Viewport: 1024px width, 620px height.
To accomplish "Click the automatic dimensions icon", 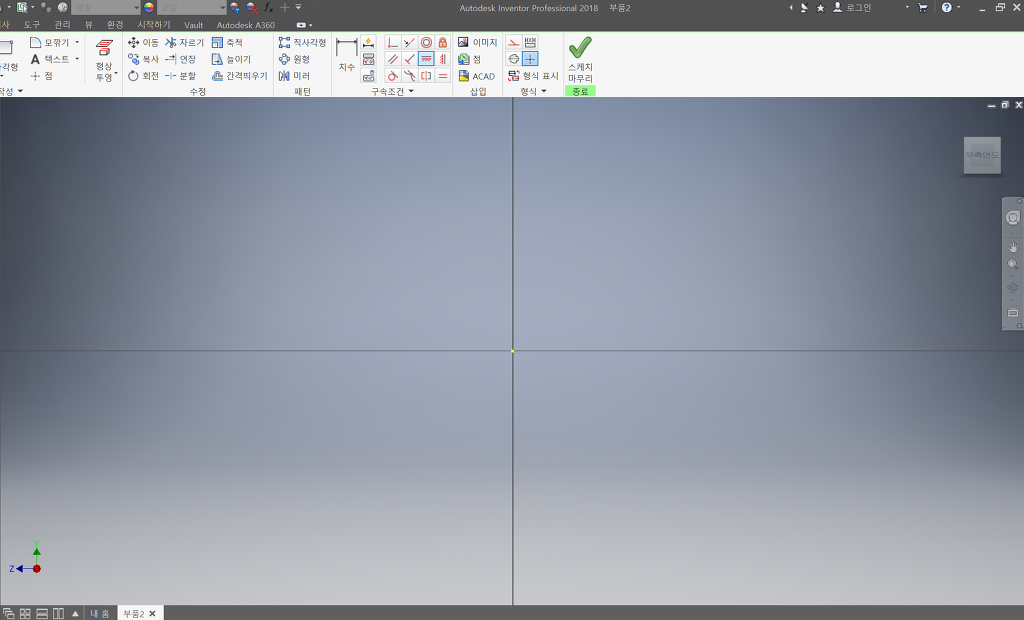I will pos(368,42).
